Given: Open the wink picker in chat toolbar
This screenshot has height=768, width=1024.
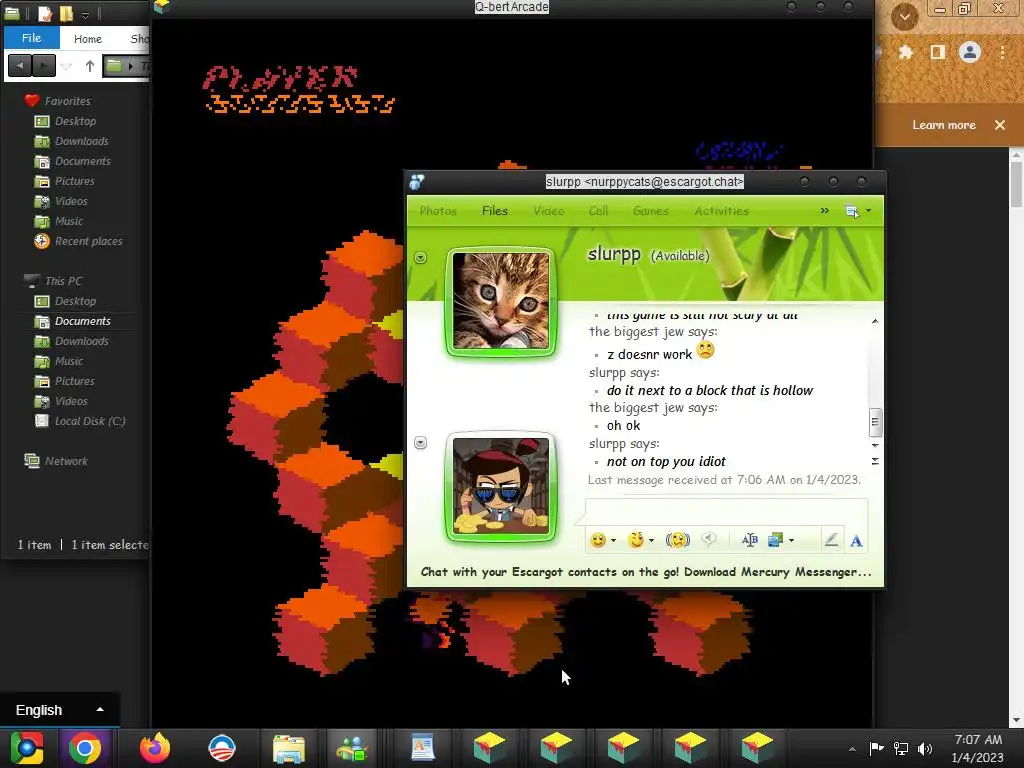Looking at the screenshot, I should tap(635, 540).
